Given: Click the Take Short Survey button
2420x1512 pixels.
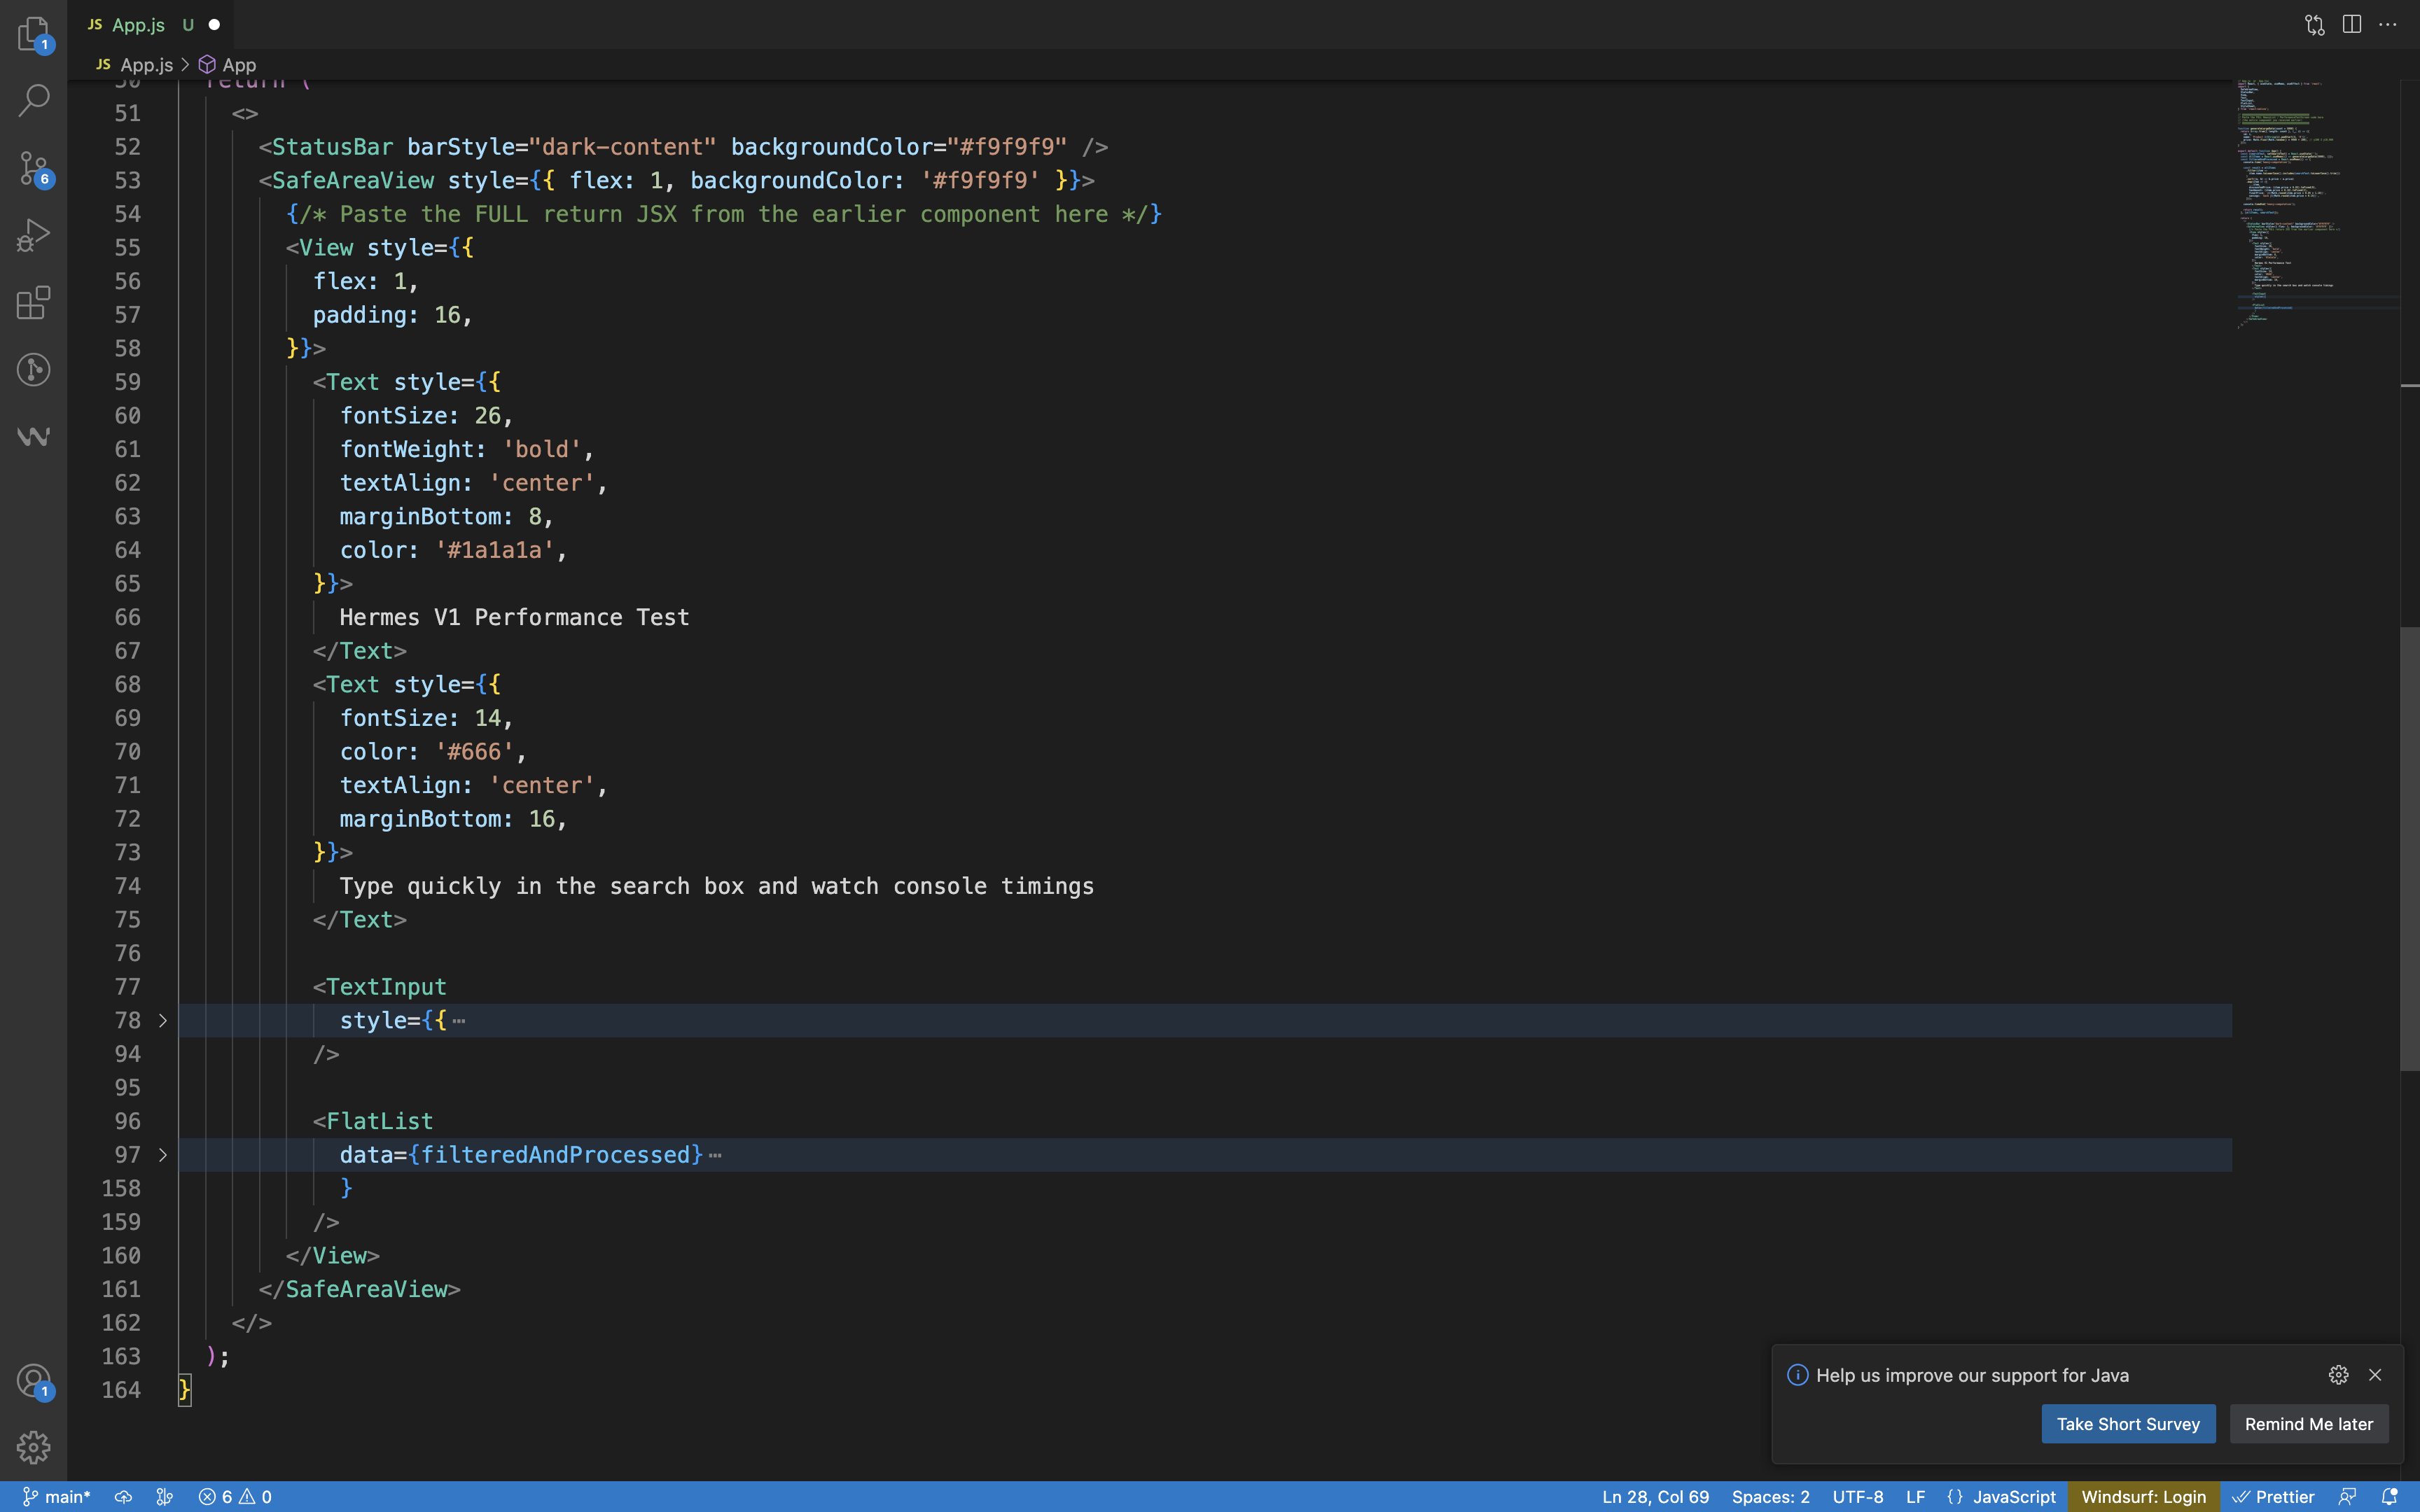Looking at the screenshot, I should pos(2127,1424).
